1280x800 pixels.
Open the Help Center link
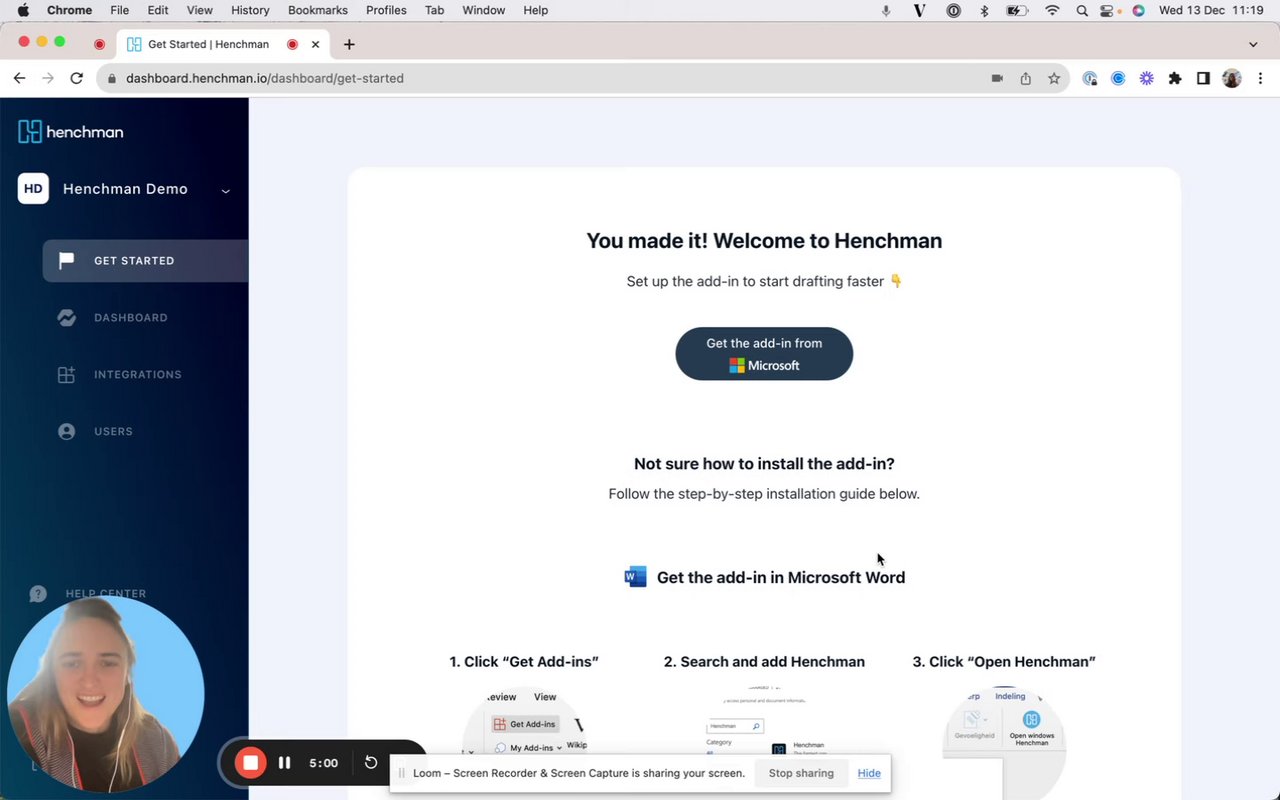(106, 594)
